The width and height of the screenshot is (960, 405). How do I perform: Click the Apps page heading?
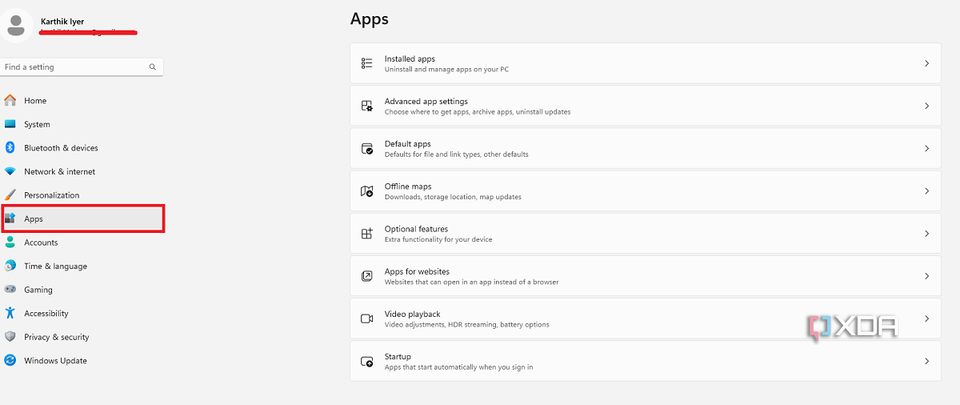coord(369,20)
